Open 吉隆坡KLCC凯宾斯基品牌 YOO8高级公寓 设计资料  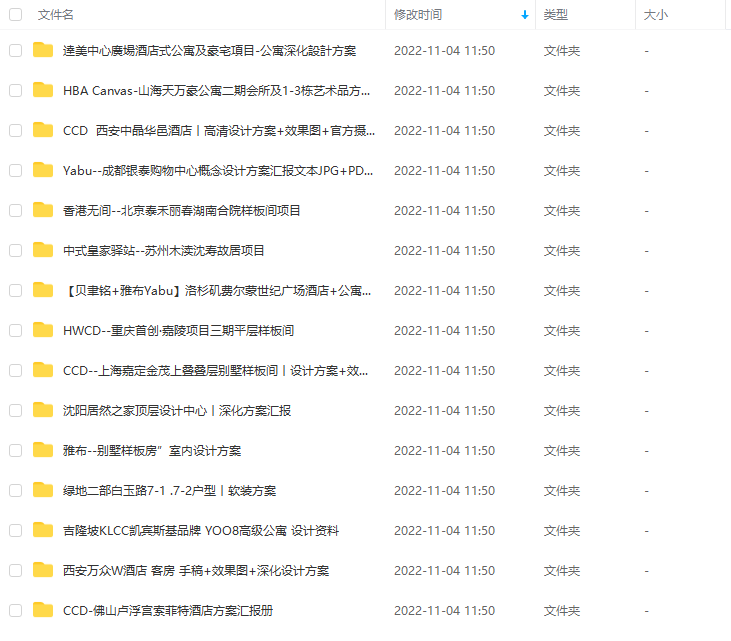coord(201,532)
